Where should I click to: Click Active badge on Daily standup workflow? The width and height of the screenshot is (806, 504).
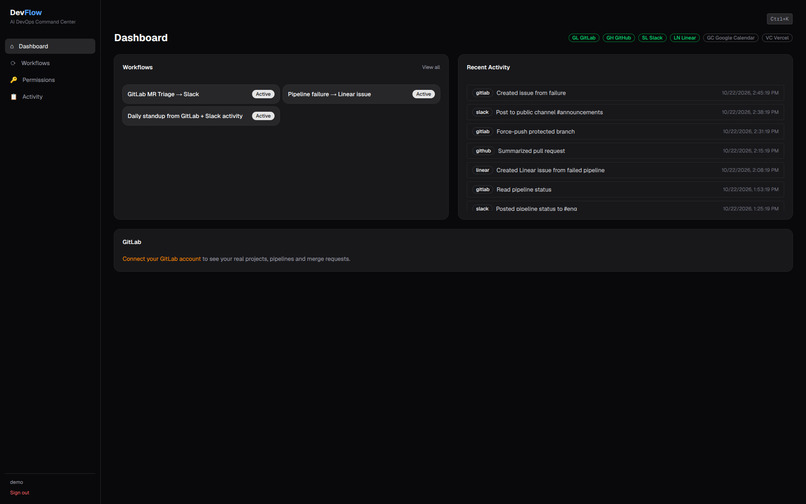263,116
